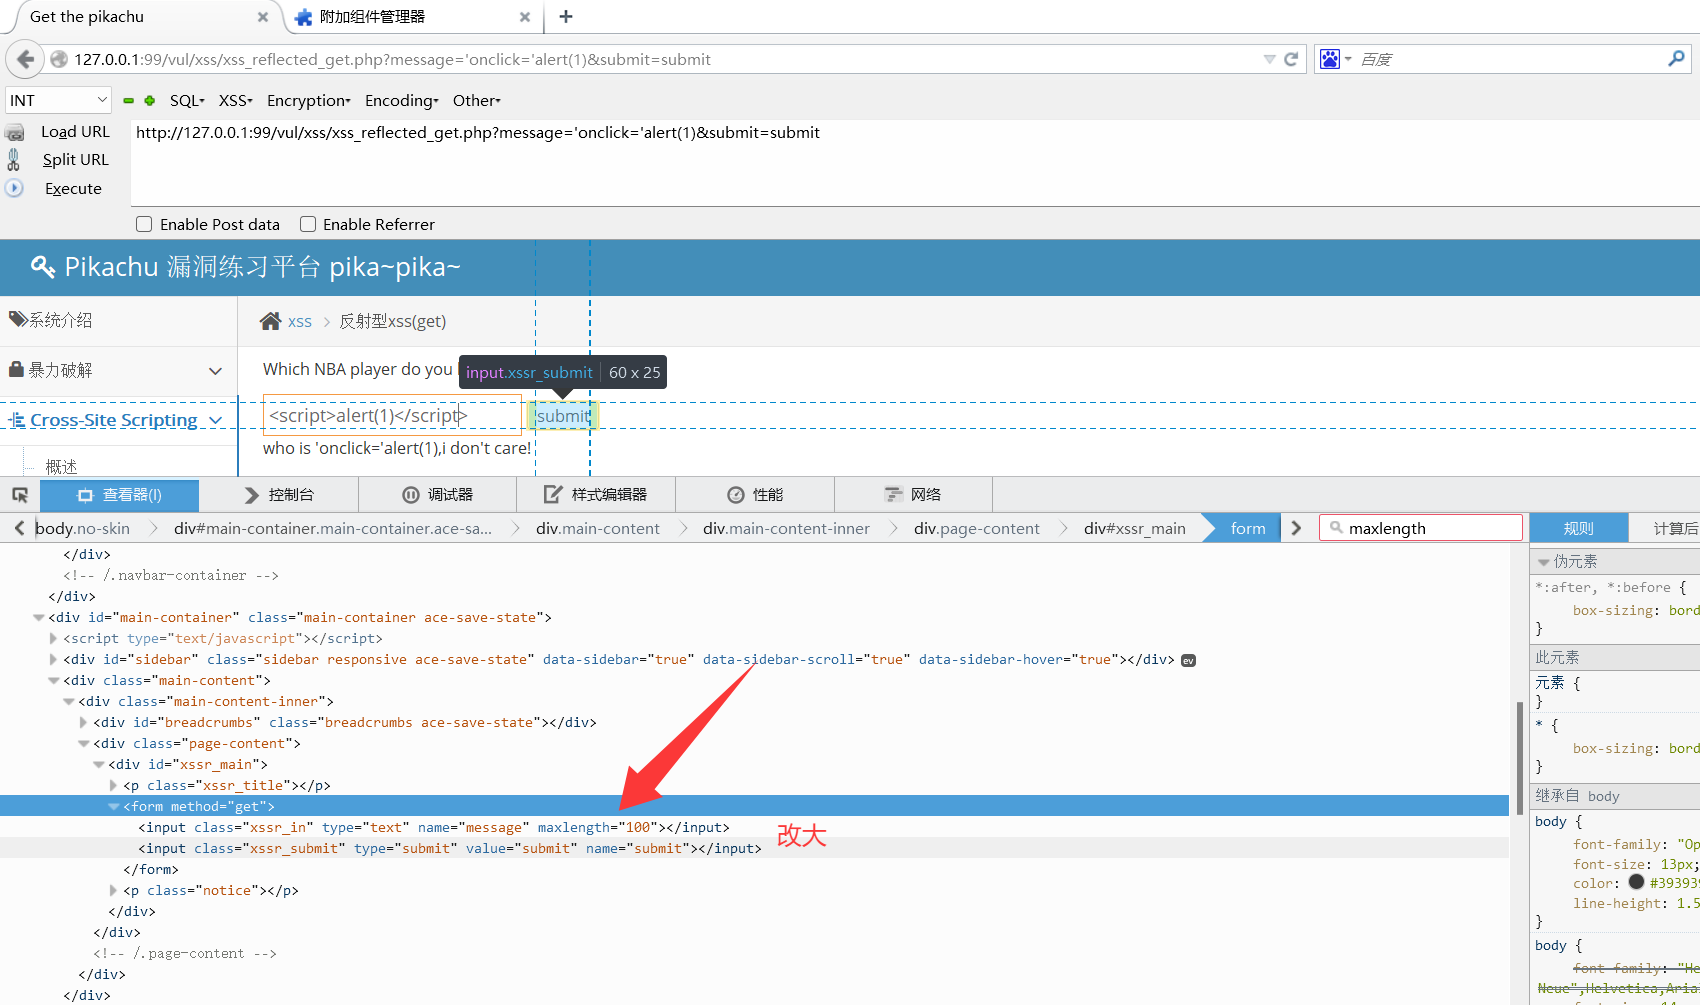Expand the p class=notice node
This screenshot has width=1700, height=1005.
click(x=114, y=890)
